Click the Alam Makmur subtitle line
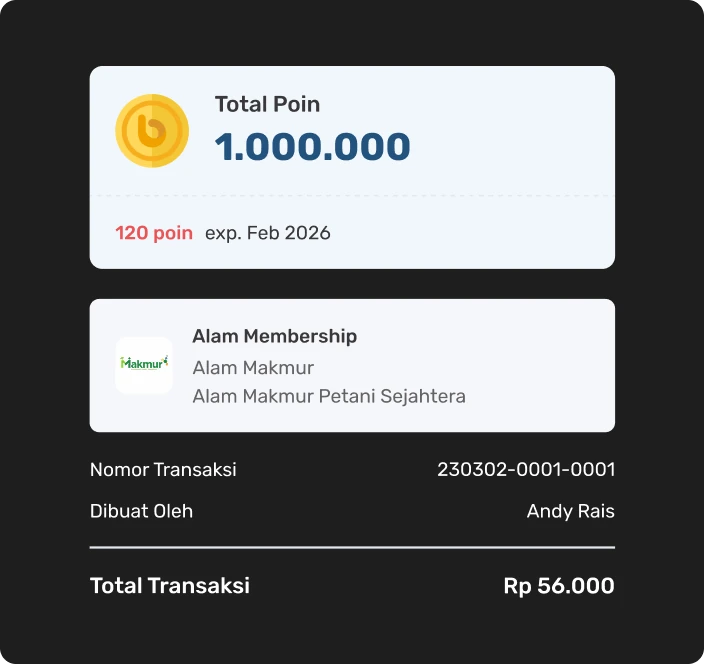The image size is (704, 664). coord(253,367)
